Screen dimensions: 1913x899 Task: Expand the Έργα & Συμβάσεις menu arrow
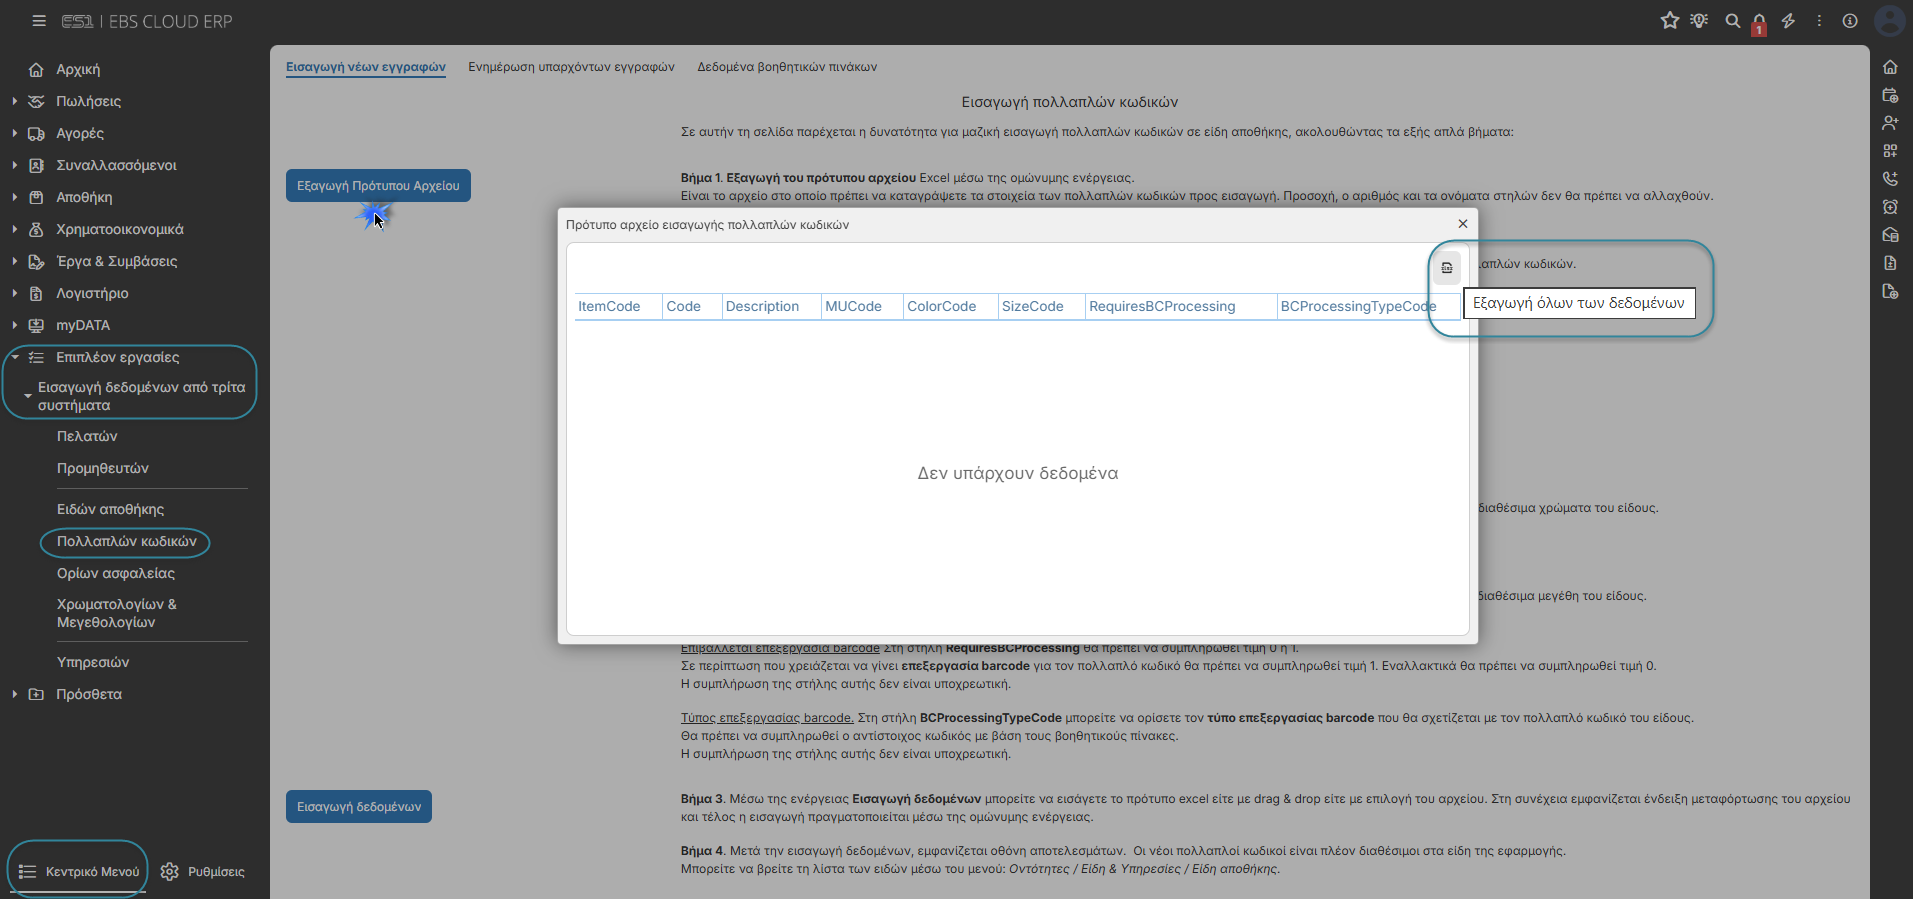(x=14, y=261)
